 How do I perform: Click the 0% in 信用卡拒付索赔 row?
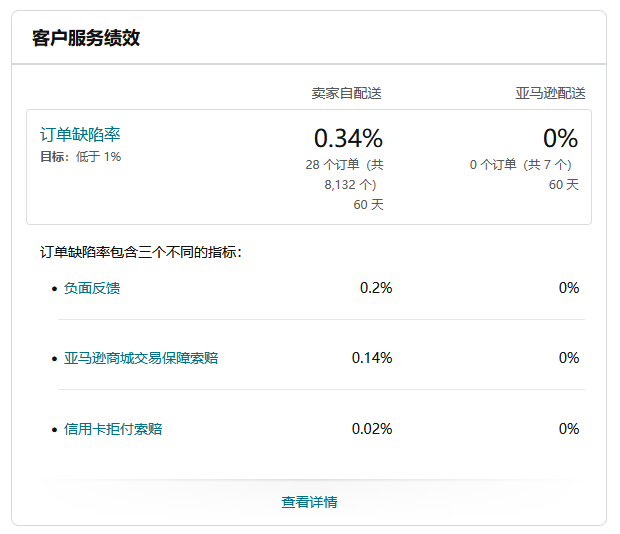[569, 428]
